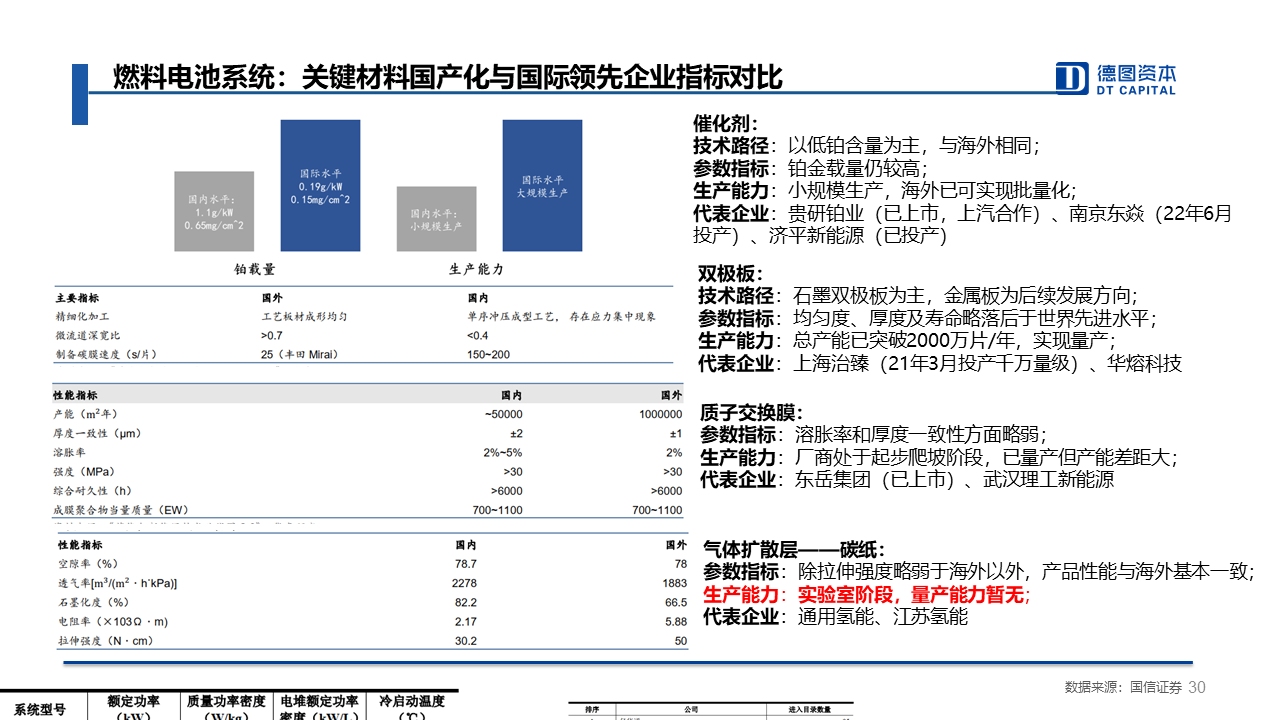Select the 电阻率 row label

(113, 622)
